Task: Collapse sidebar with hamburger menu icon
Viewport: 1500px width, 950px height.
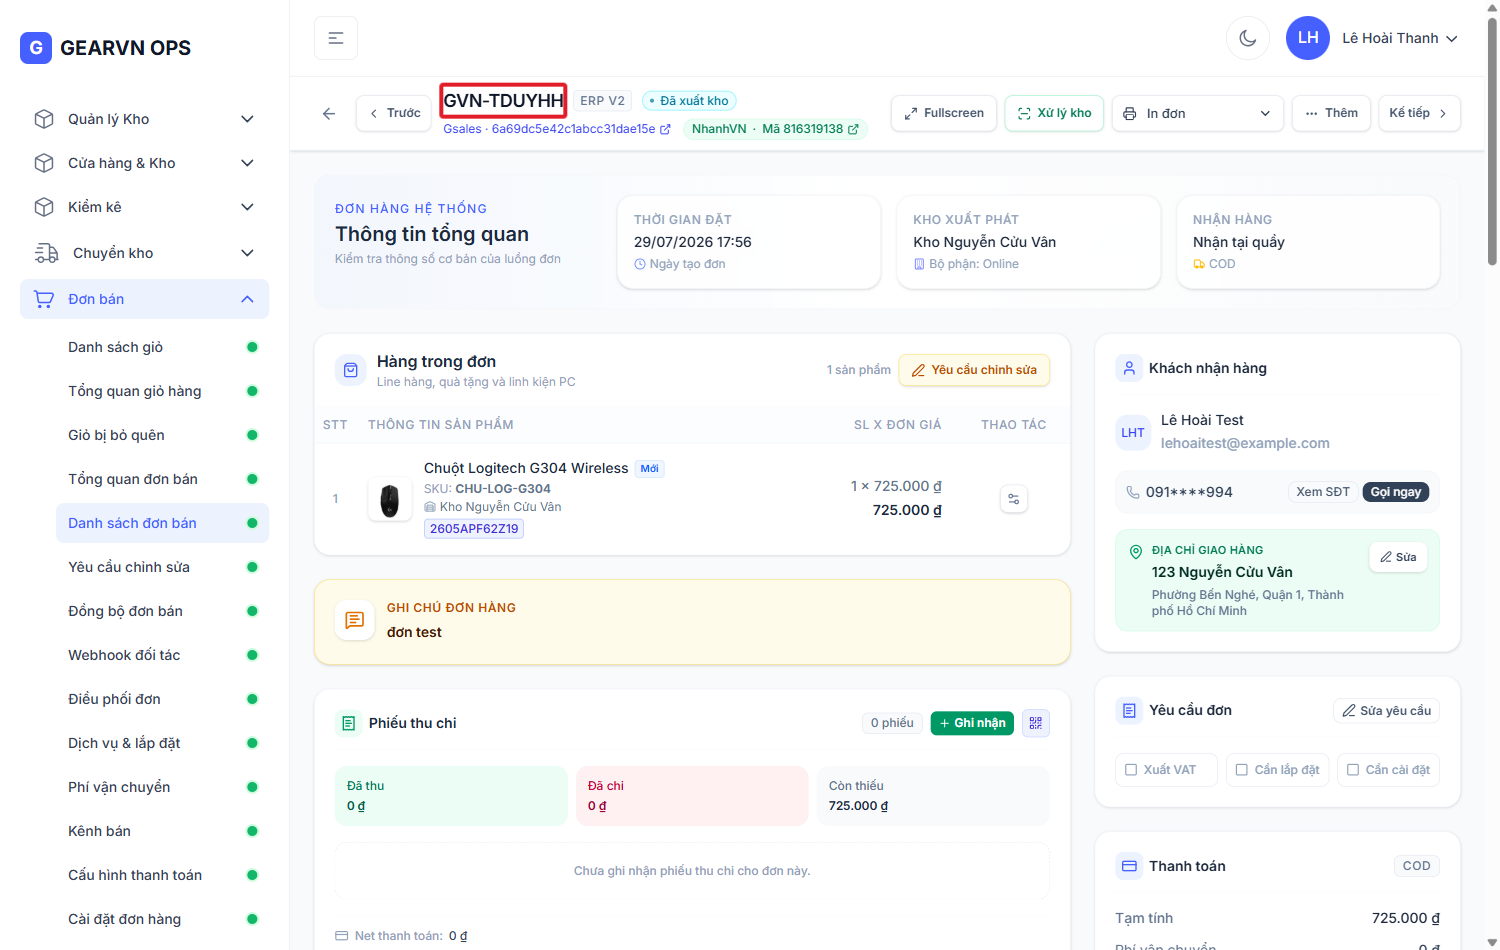Action: point(336,38)
